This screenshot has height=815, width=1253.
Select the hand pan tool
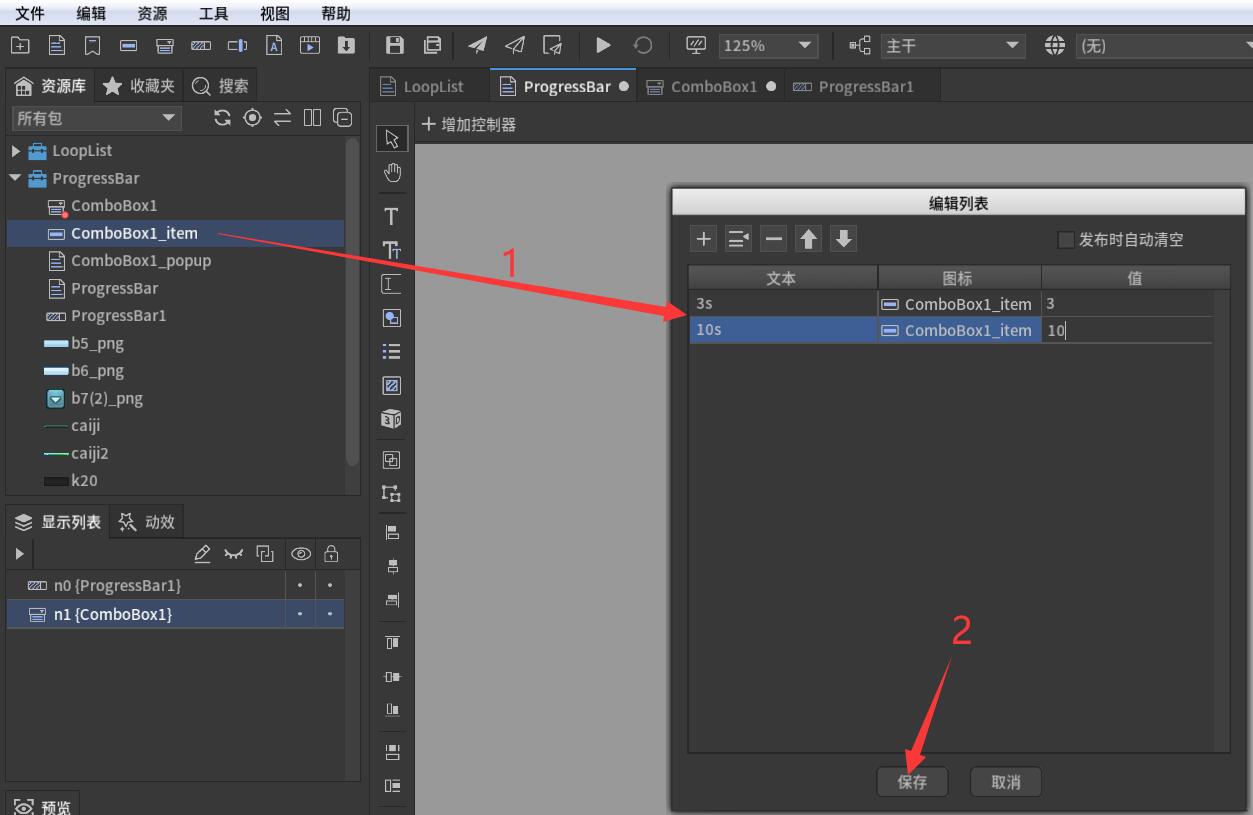click(x=392, y=172)
